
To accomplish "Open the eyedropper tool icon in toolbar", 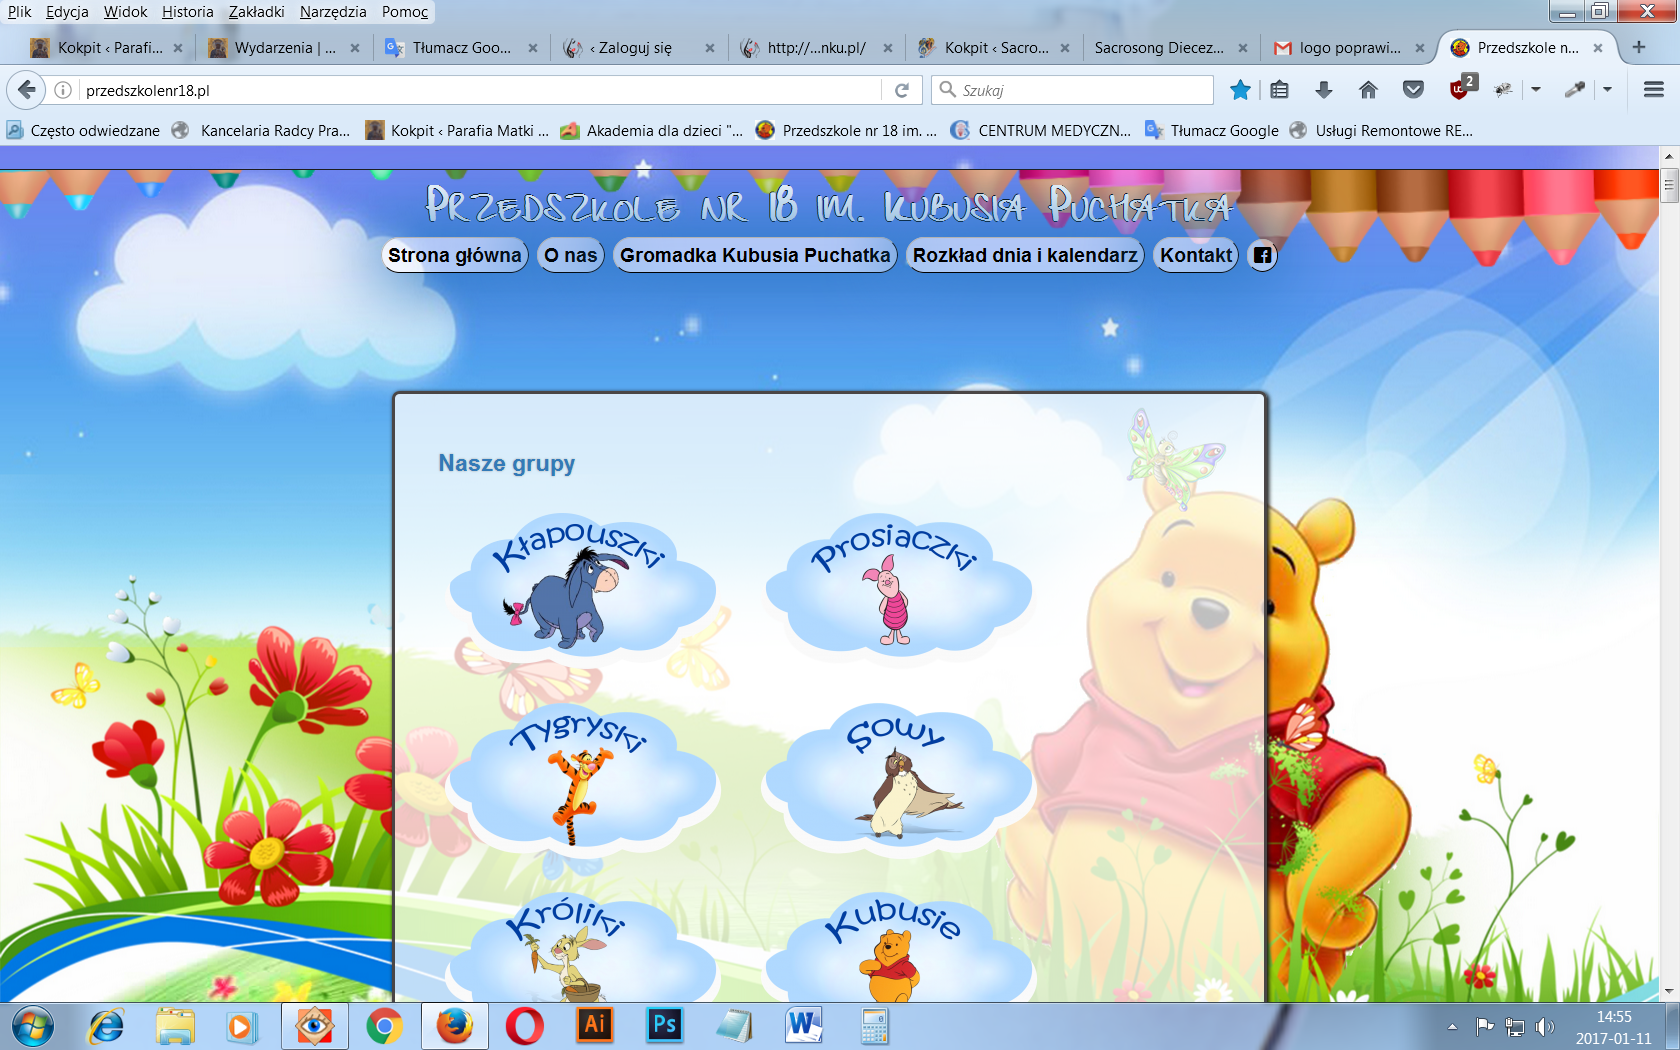I will coord(1575,90).
